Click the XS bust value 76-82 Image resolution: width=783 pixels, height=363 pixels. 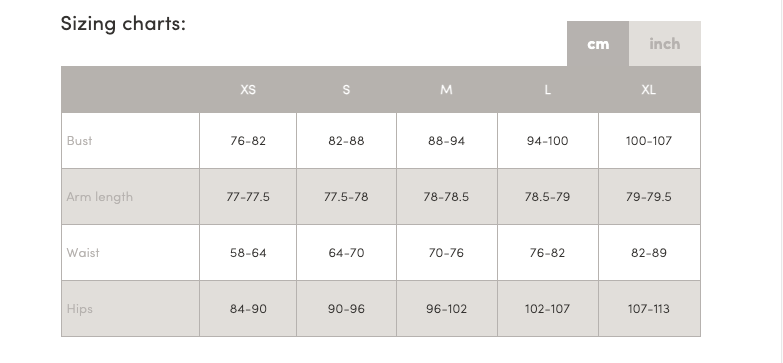coord(248,141)
